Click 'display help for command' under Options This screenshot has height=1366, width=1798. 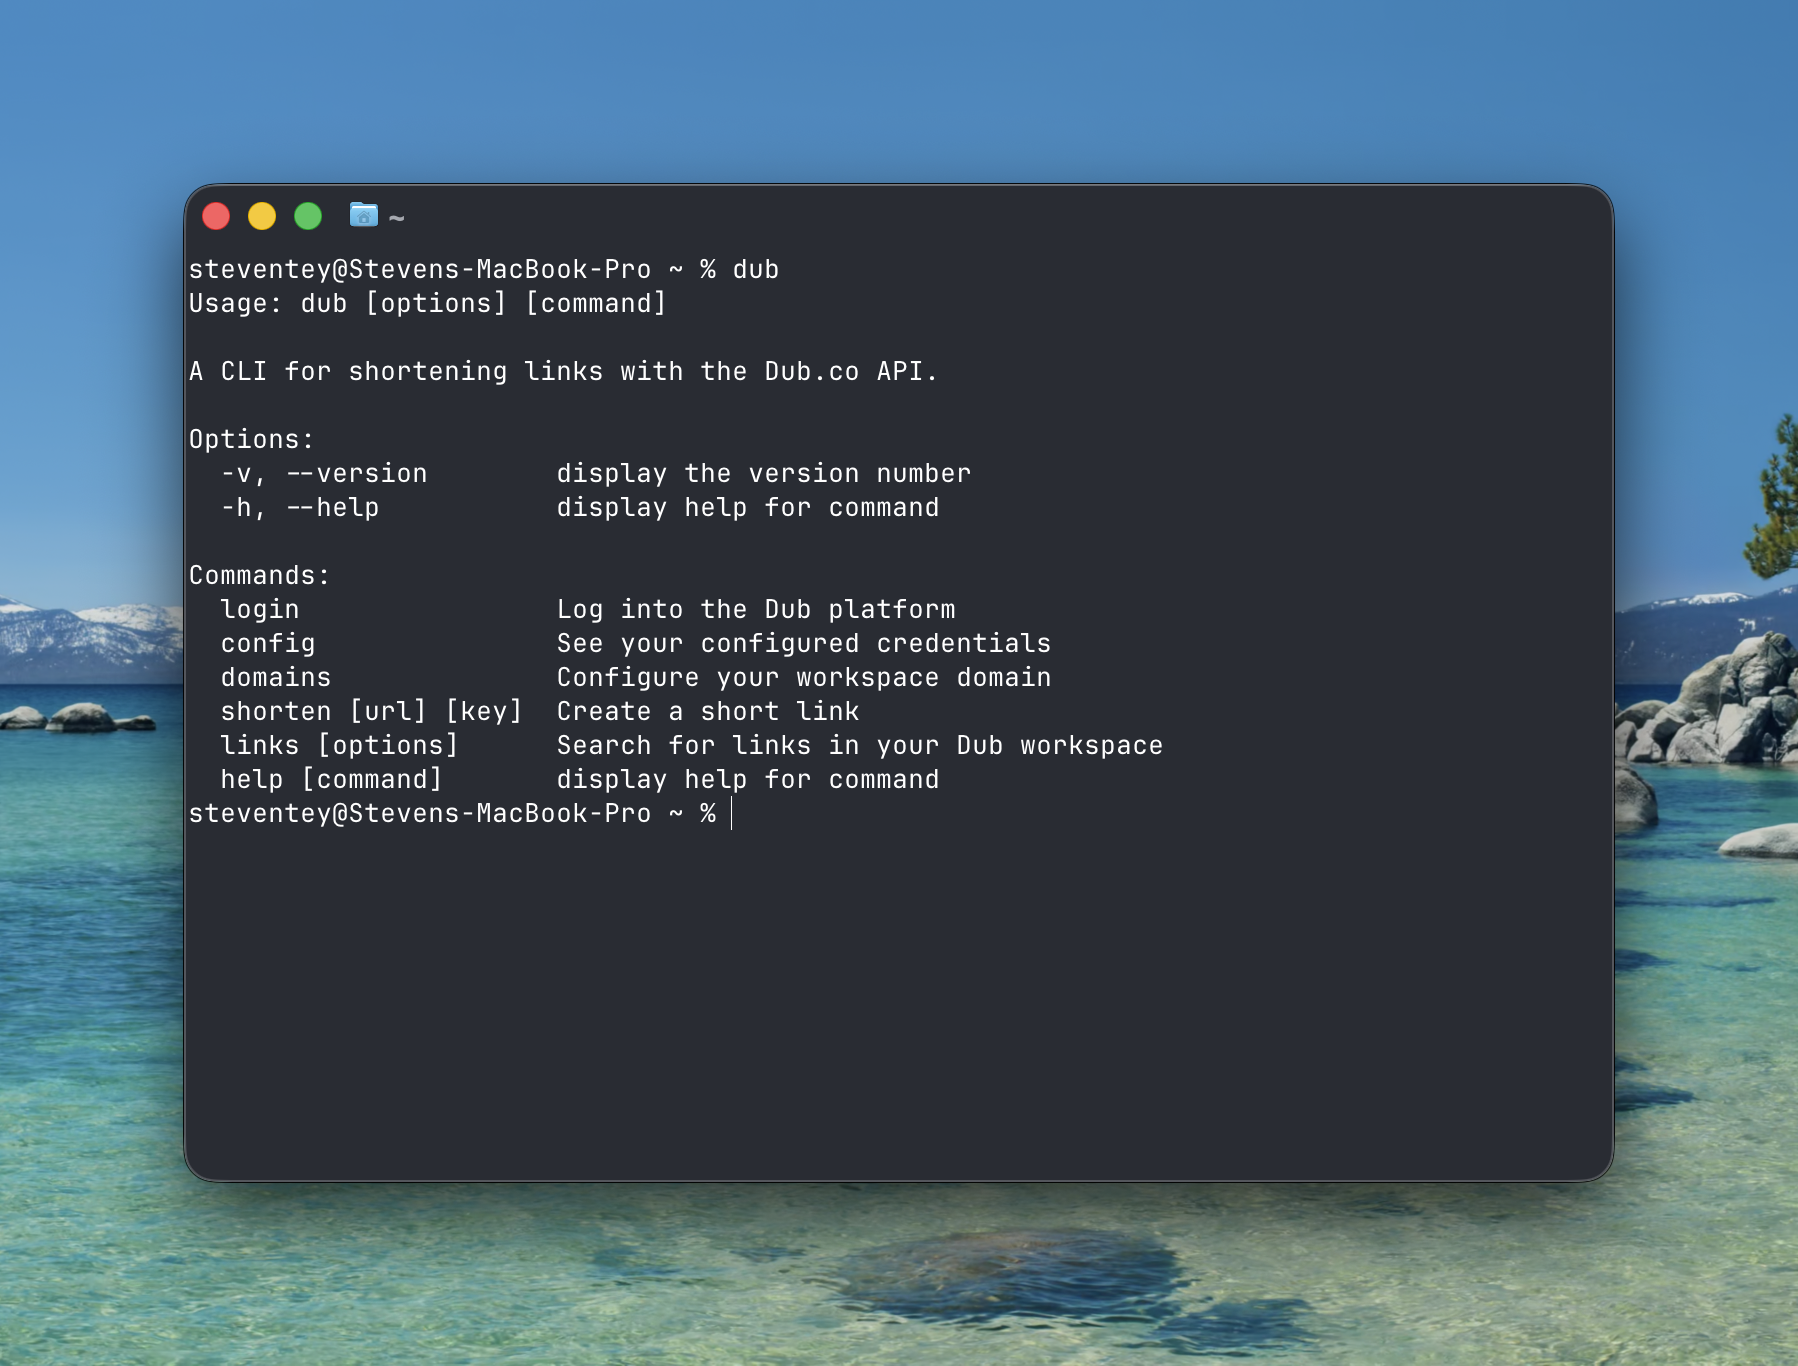(748, 508)
